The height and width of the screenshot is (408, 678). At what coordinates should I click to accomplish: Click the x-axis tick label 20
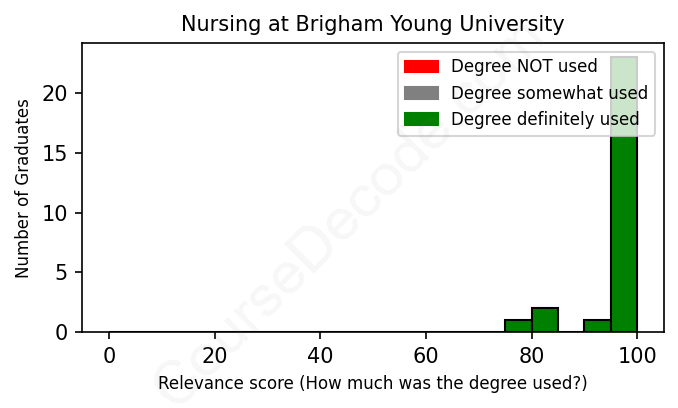pos(214,355)
